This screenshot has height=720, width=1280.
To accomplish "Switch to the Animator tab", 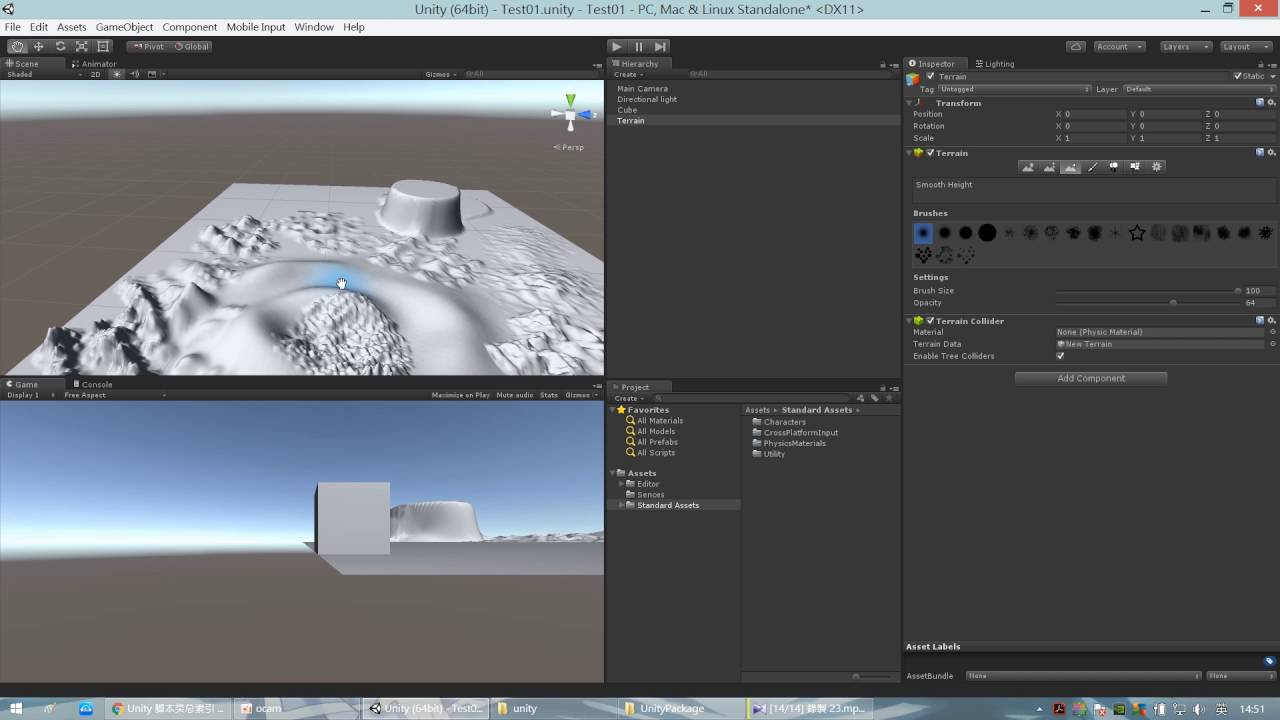I will (94, 63).
